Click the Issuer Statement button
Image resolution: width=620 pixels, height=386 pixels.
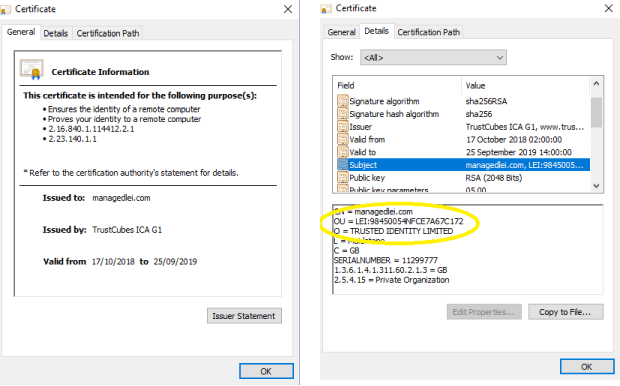point(244,316)
